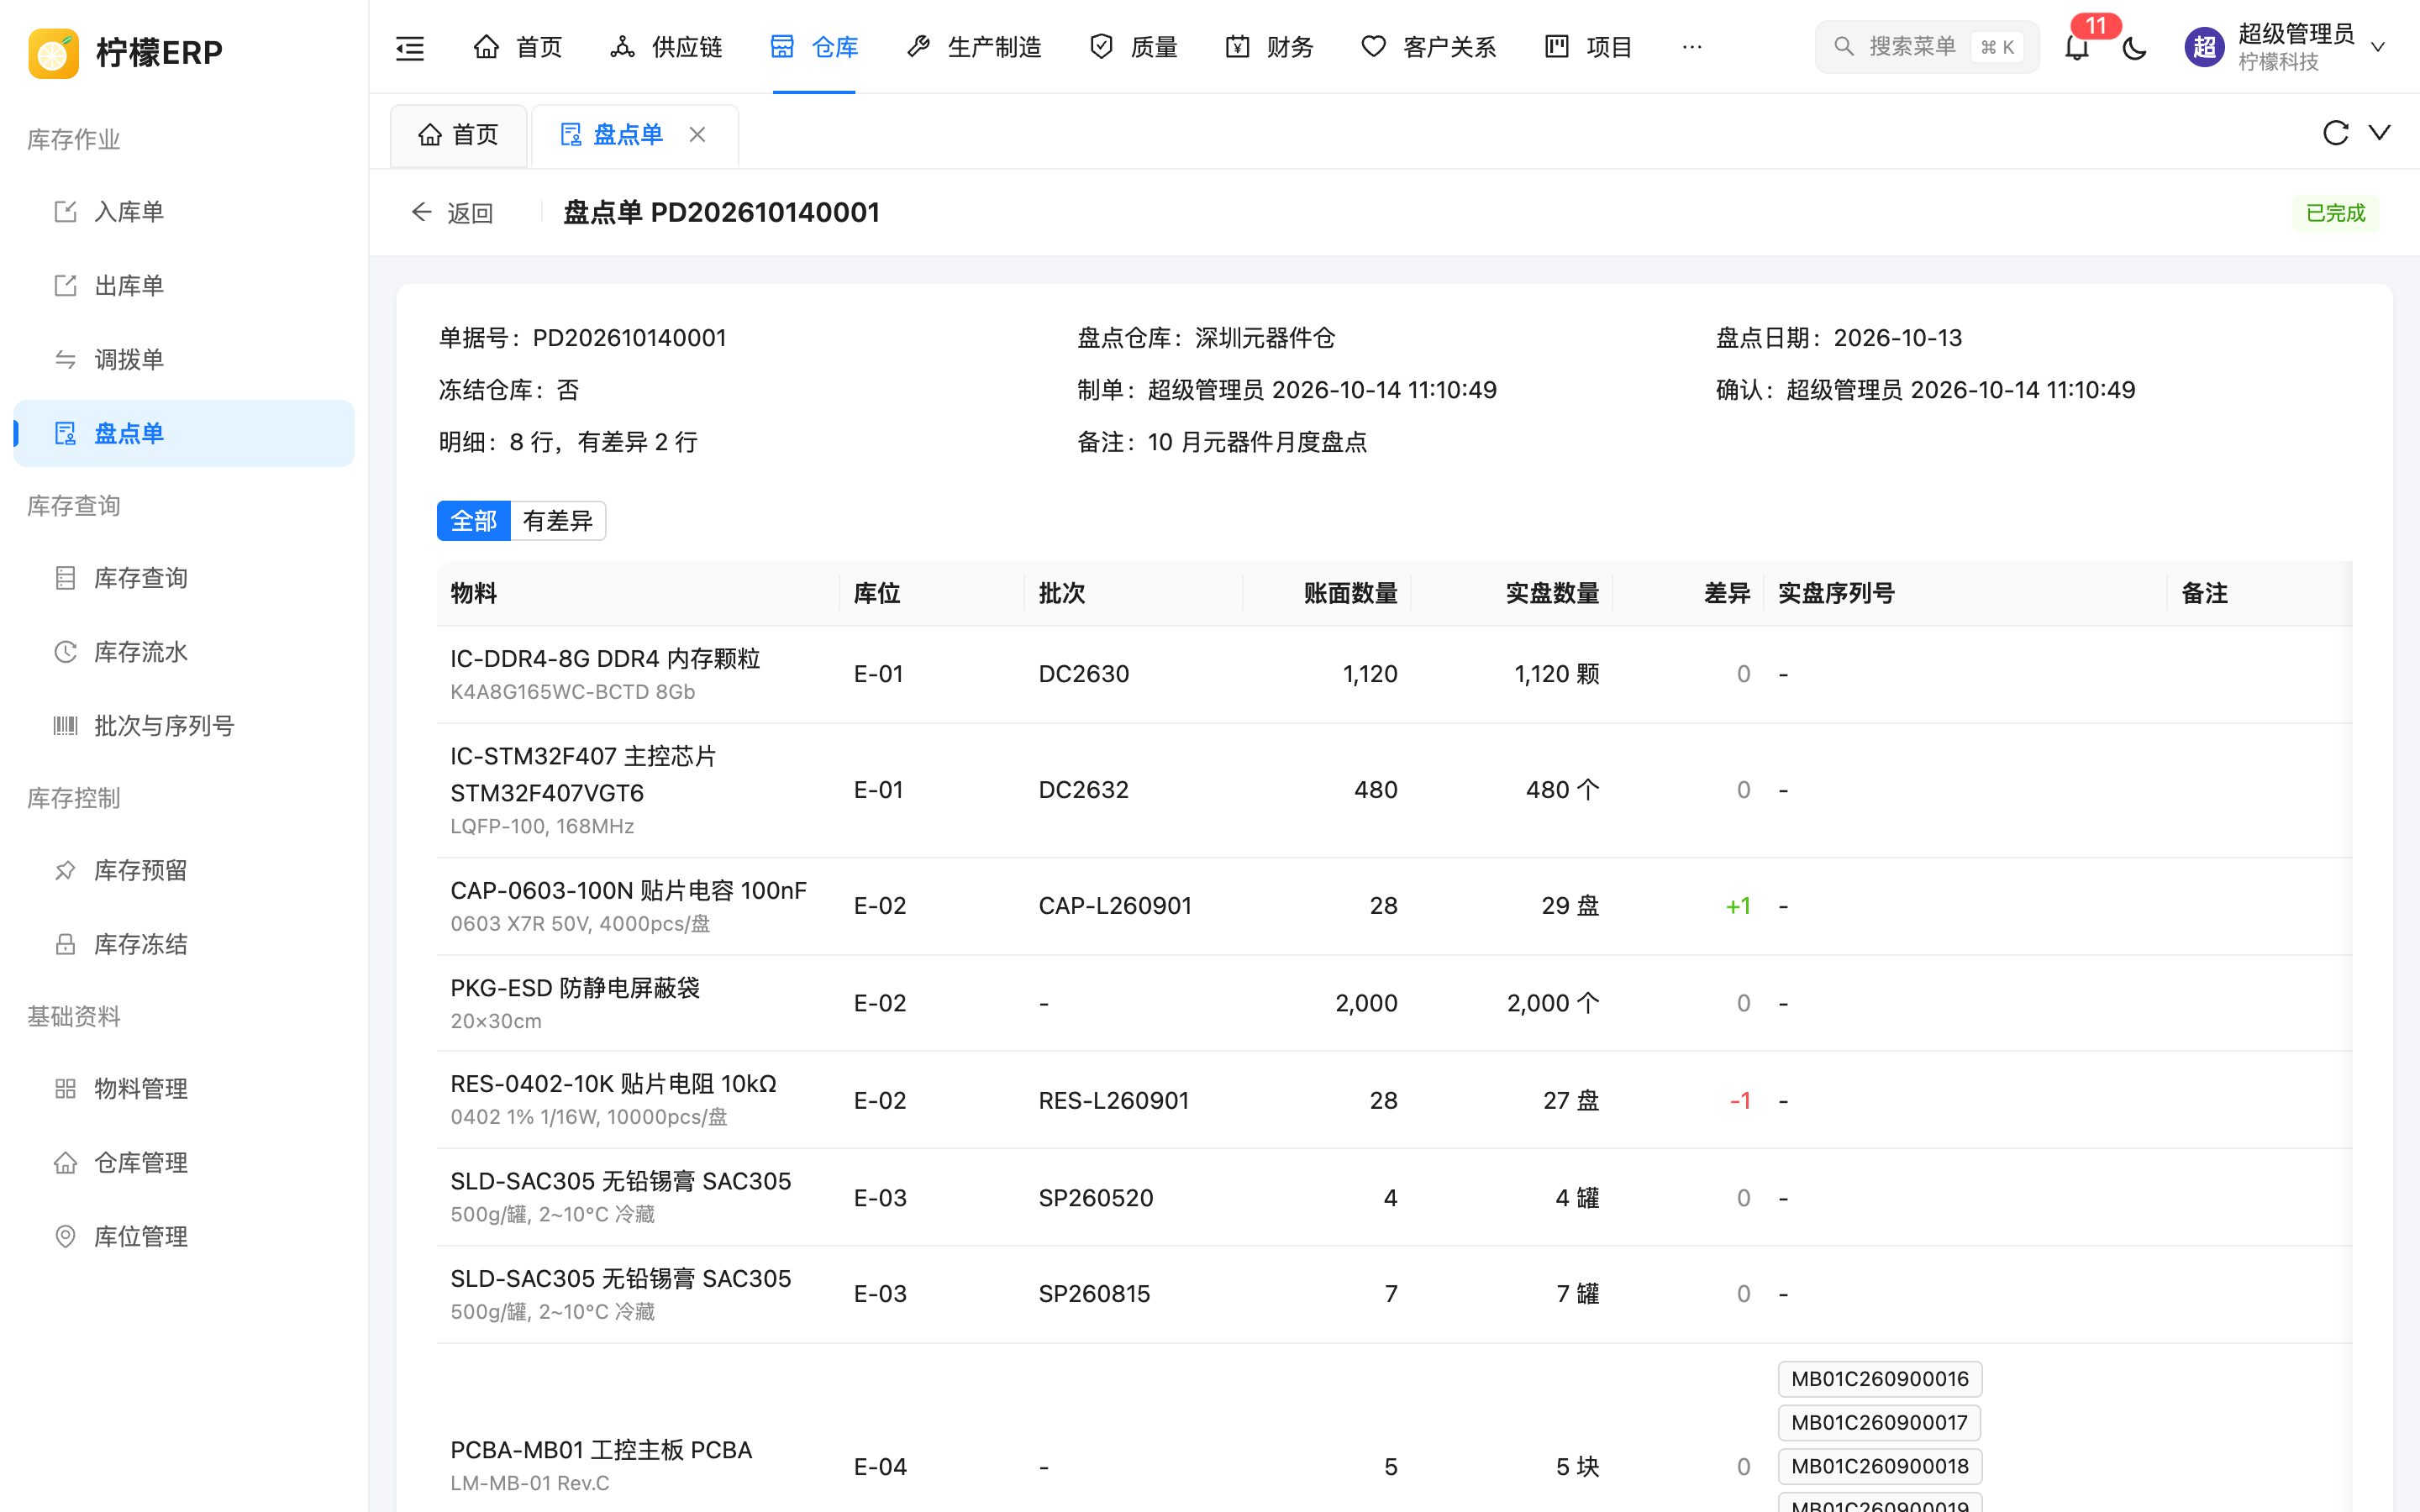Open 财务 top menu

point(1270,47)
